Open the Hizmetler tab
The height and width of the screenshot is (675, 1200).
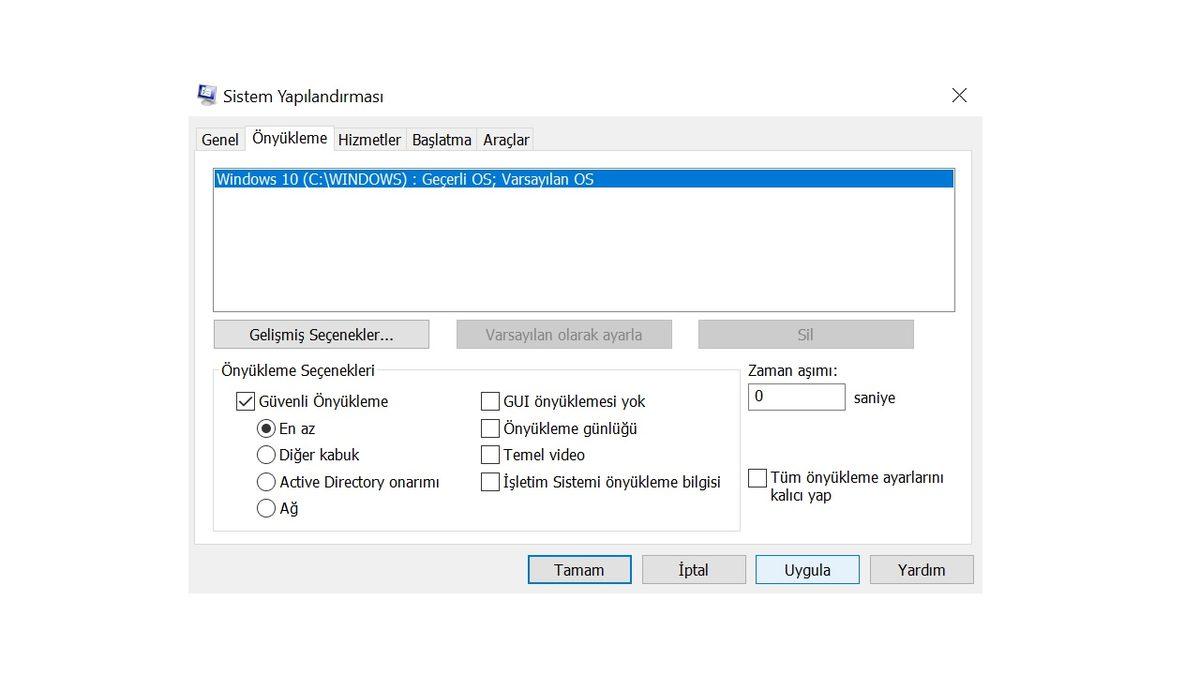point(369,140)
